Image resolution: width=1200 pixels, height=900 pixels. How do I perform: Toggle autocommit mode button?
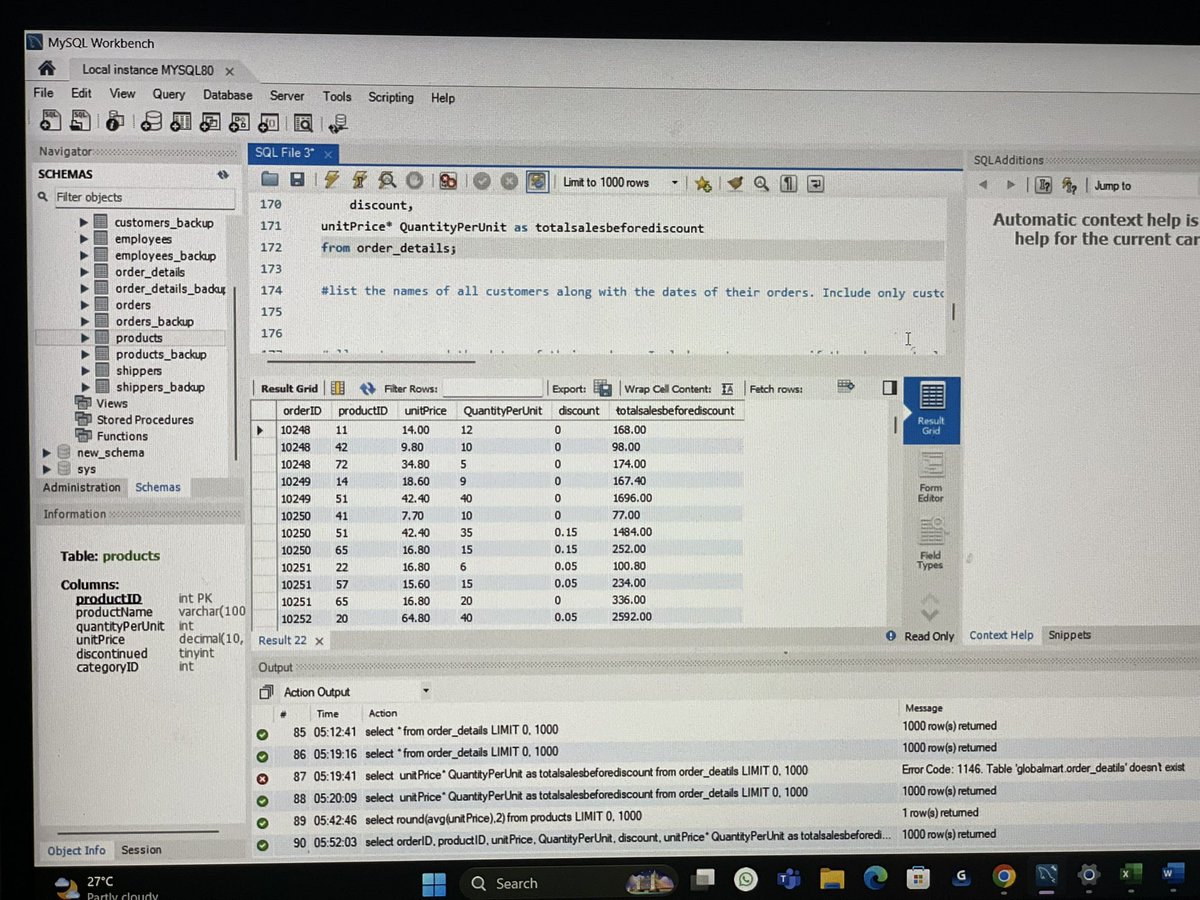point(538,182)
